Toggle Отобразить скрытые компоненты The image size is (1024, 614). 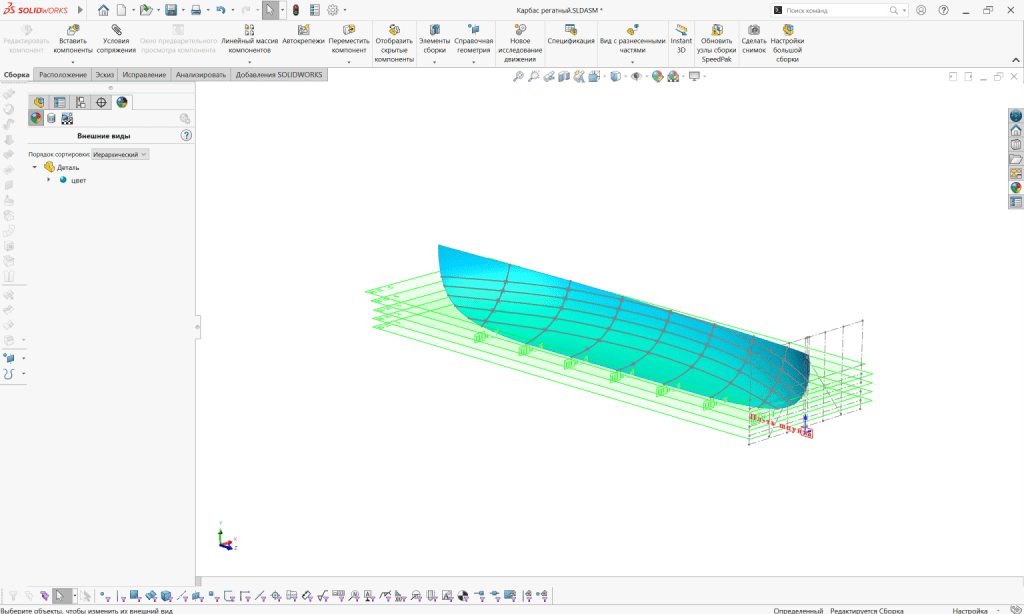point(394,44)
